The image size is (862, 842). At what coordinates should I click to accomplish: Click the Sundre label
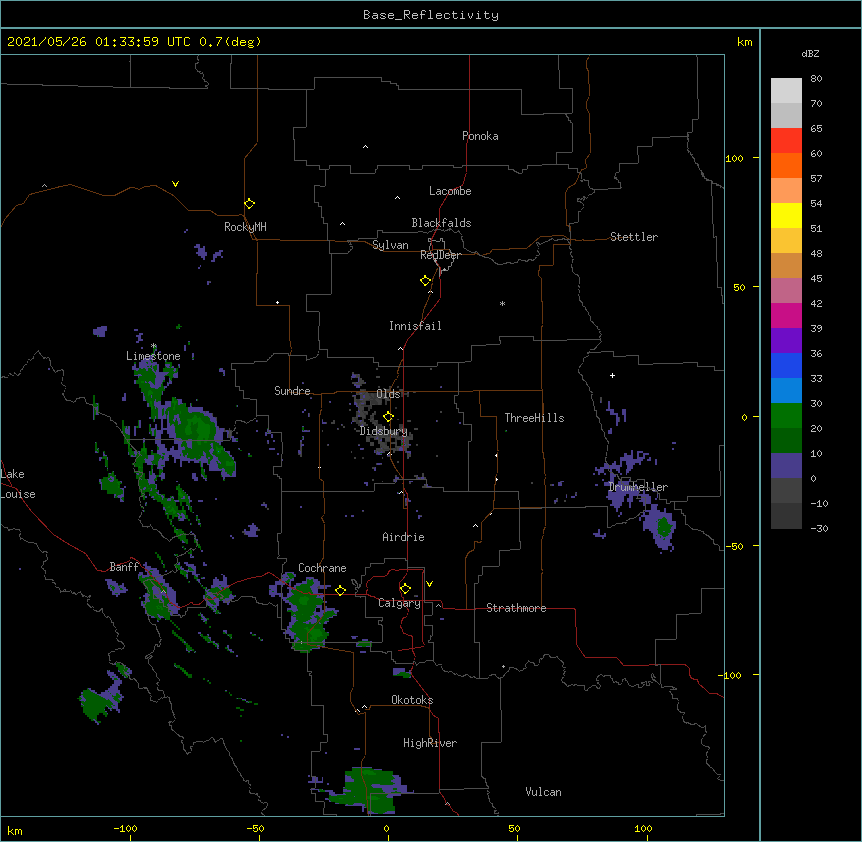(292, 391)
